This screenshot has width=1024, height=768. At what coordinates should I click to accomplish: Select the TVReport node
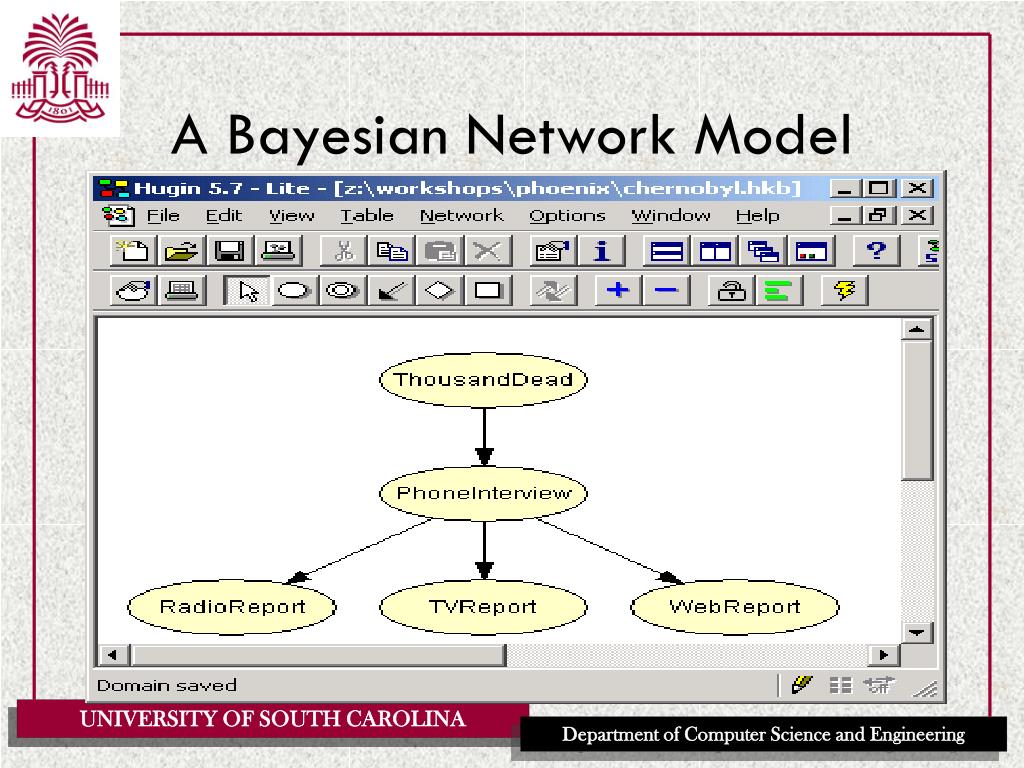tap(483, 607)
